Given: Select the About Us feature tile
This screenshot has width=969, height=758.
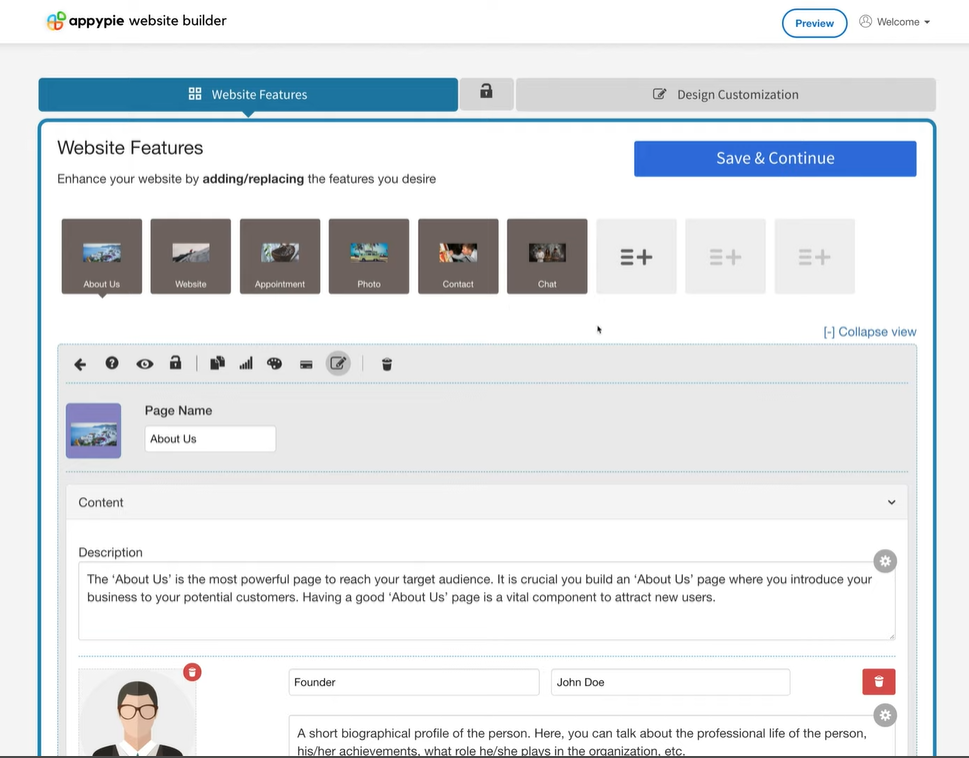Looking at the screenshot, I should [102, 256].
